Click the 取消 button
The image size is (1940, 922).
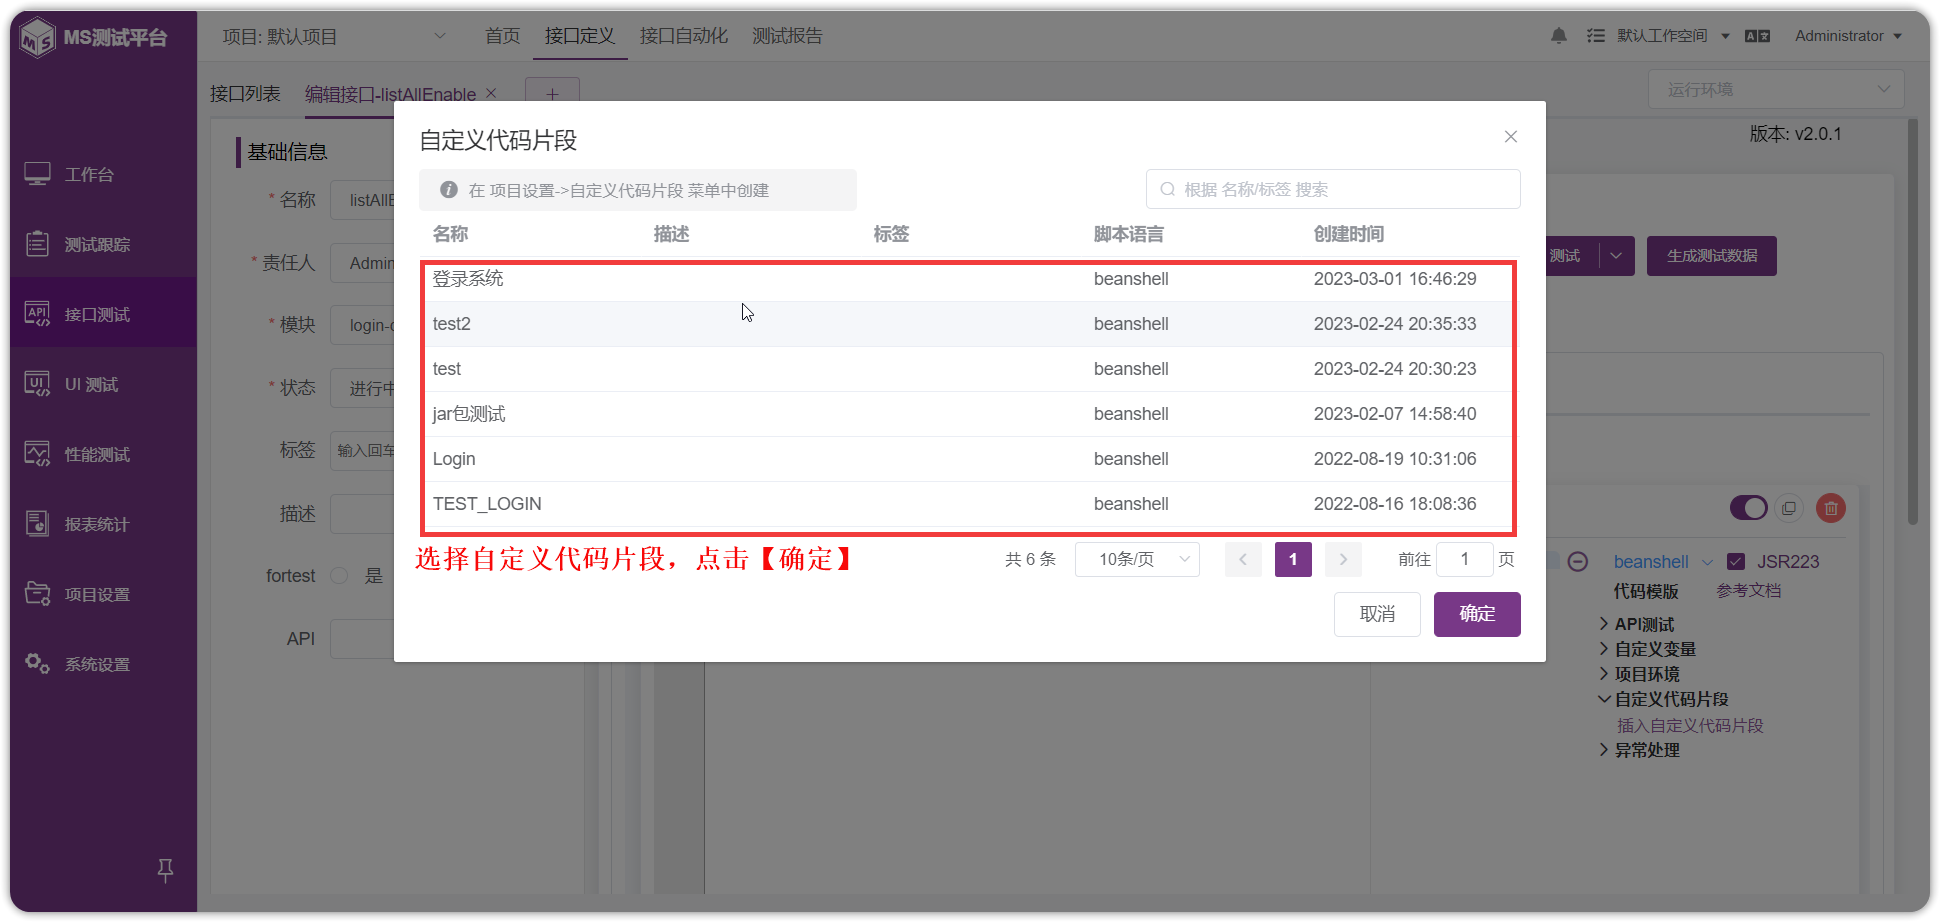tap(1377, 614)
